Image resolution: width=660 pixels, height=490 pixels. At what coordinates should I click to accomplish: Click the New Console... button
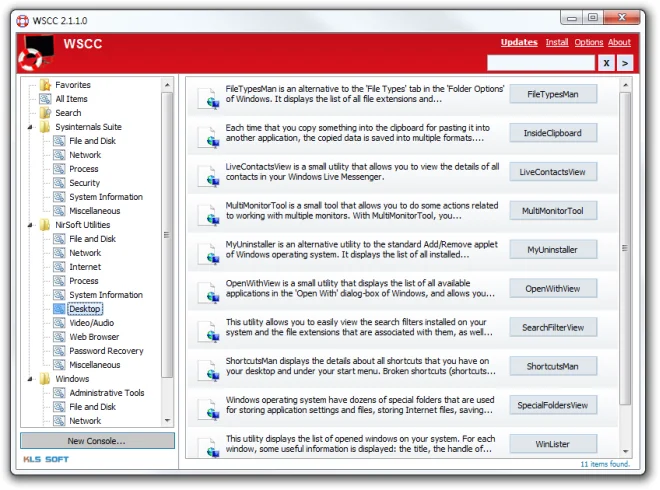point(97,441)
